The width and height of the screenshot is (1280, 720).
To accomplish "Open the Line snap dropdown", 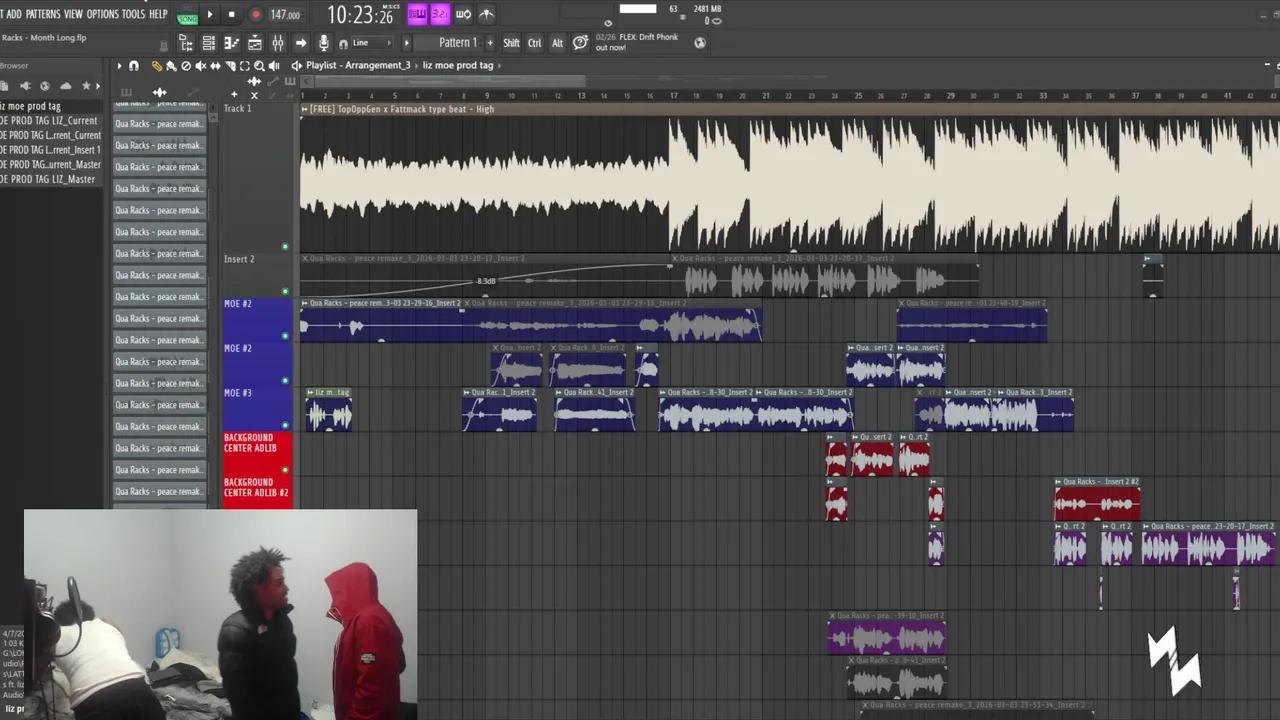I will click(372, 43).
